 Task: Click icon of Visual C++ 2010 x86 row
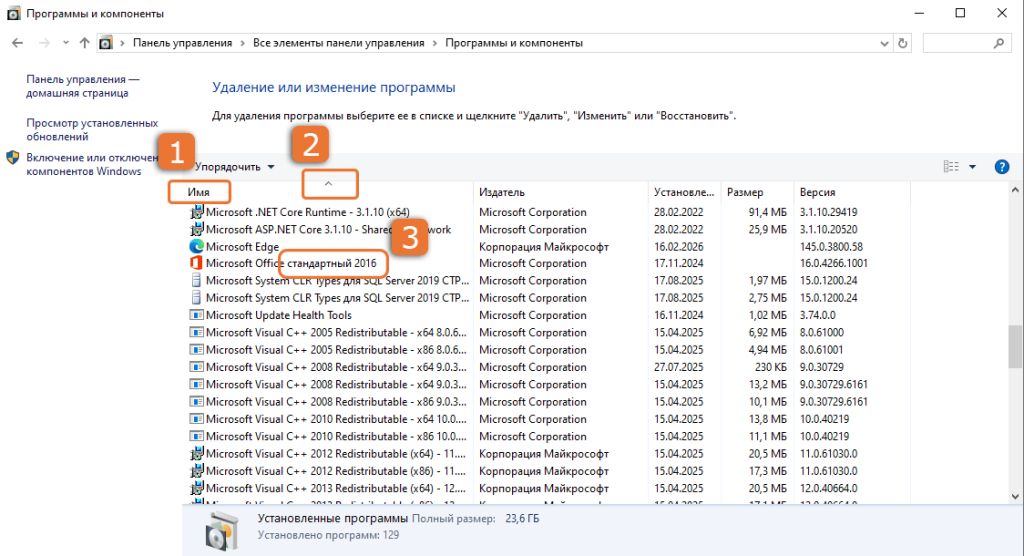pos(196,436)
